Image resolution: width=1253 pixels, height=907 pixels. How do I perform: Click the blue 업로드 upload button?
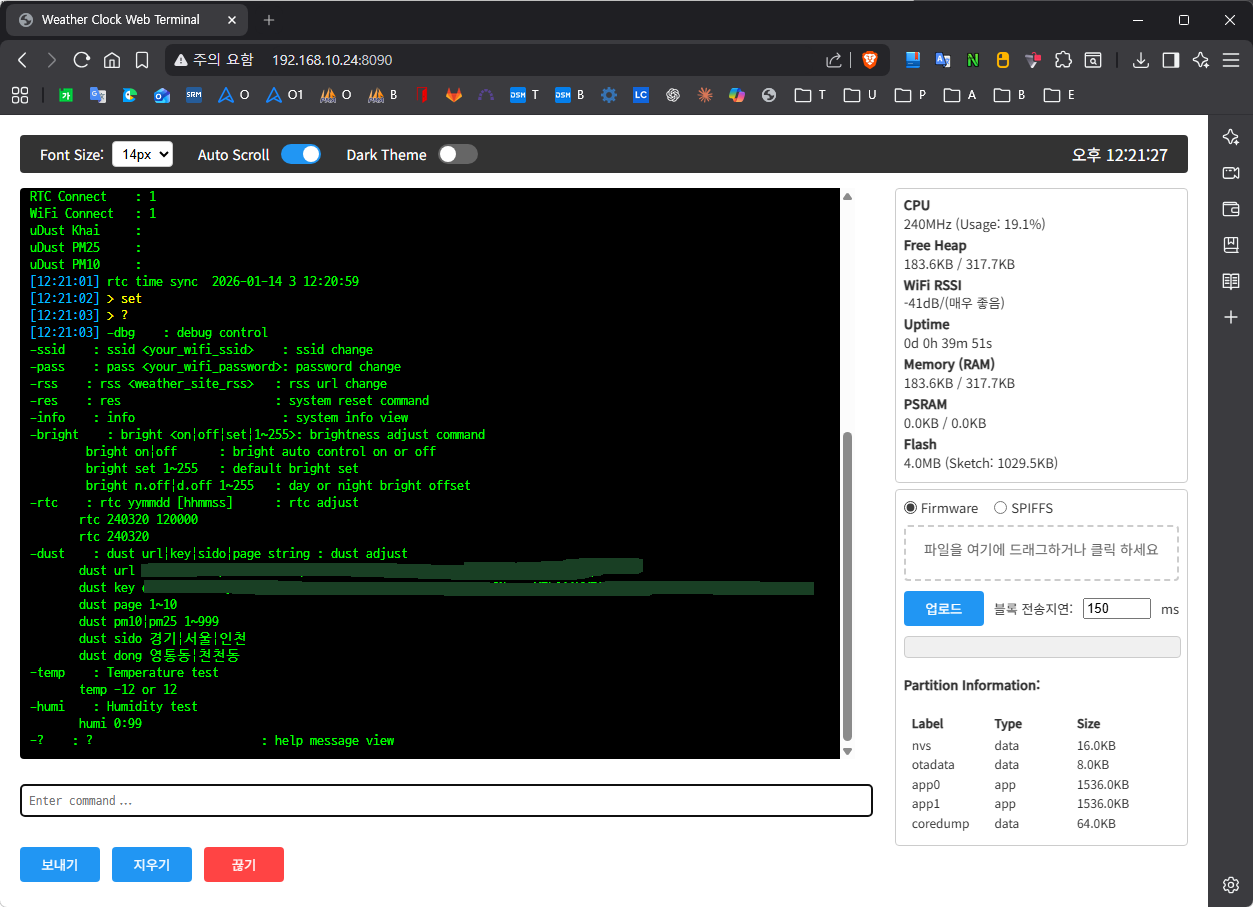(943, 609)
